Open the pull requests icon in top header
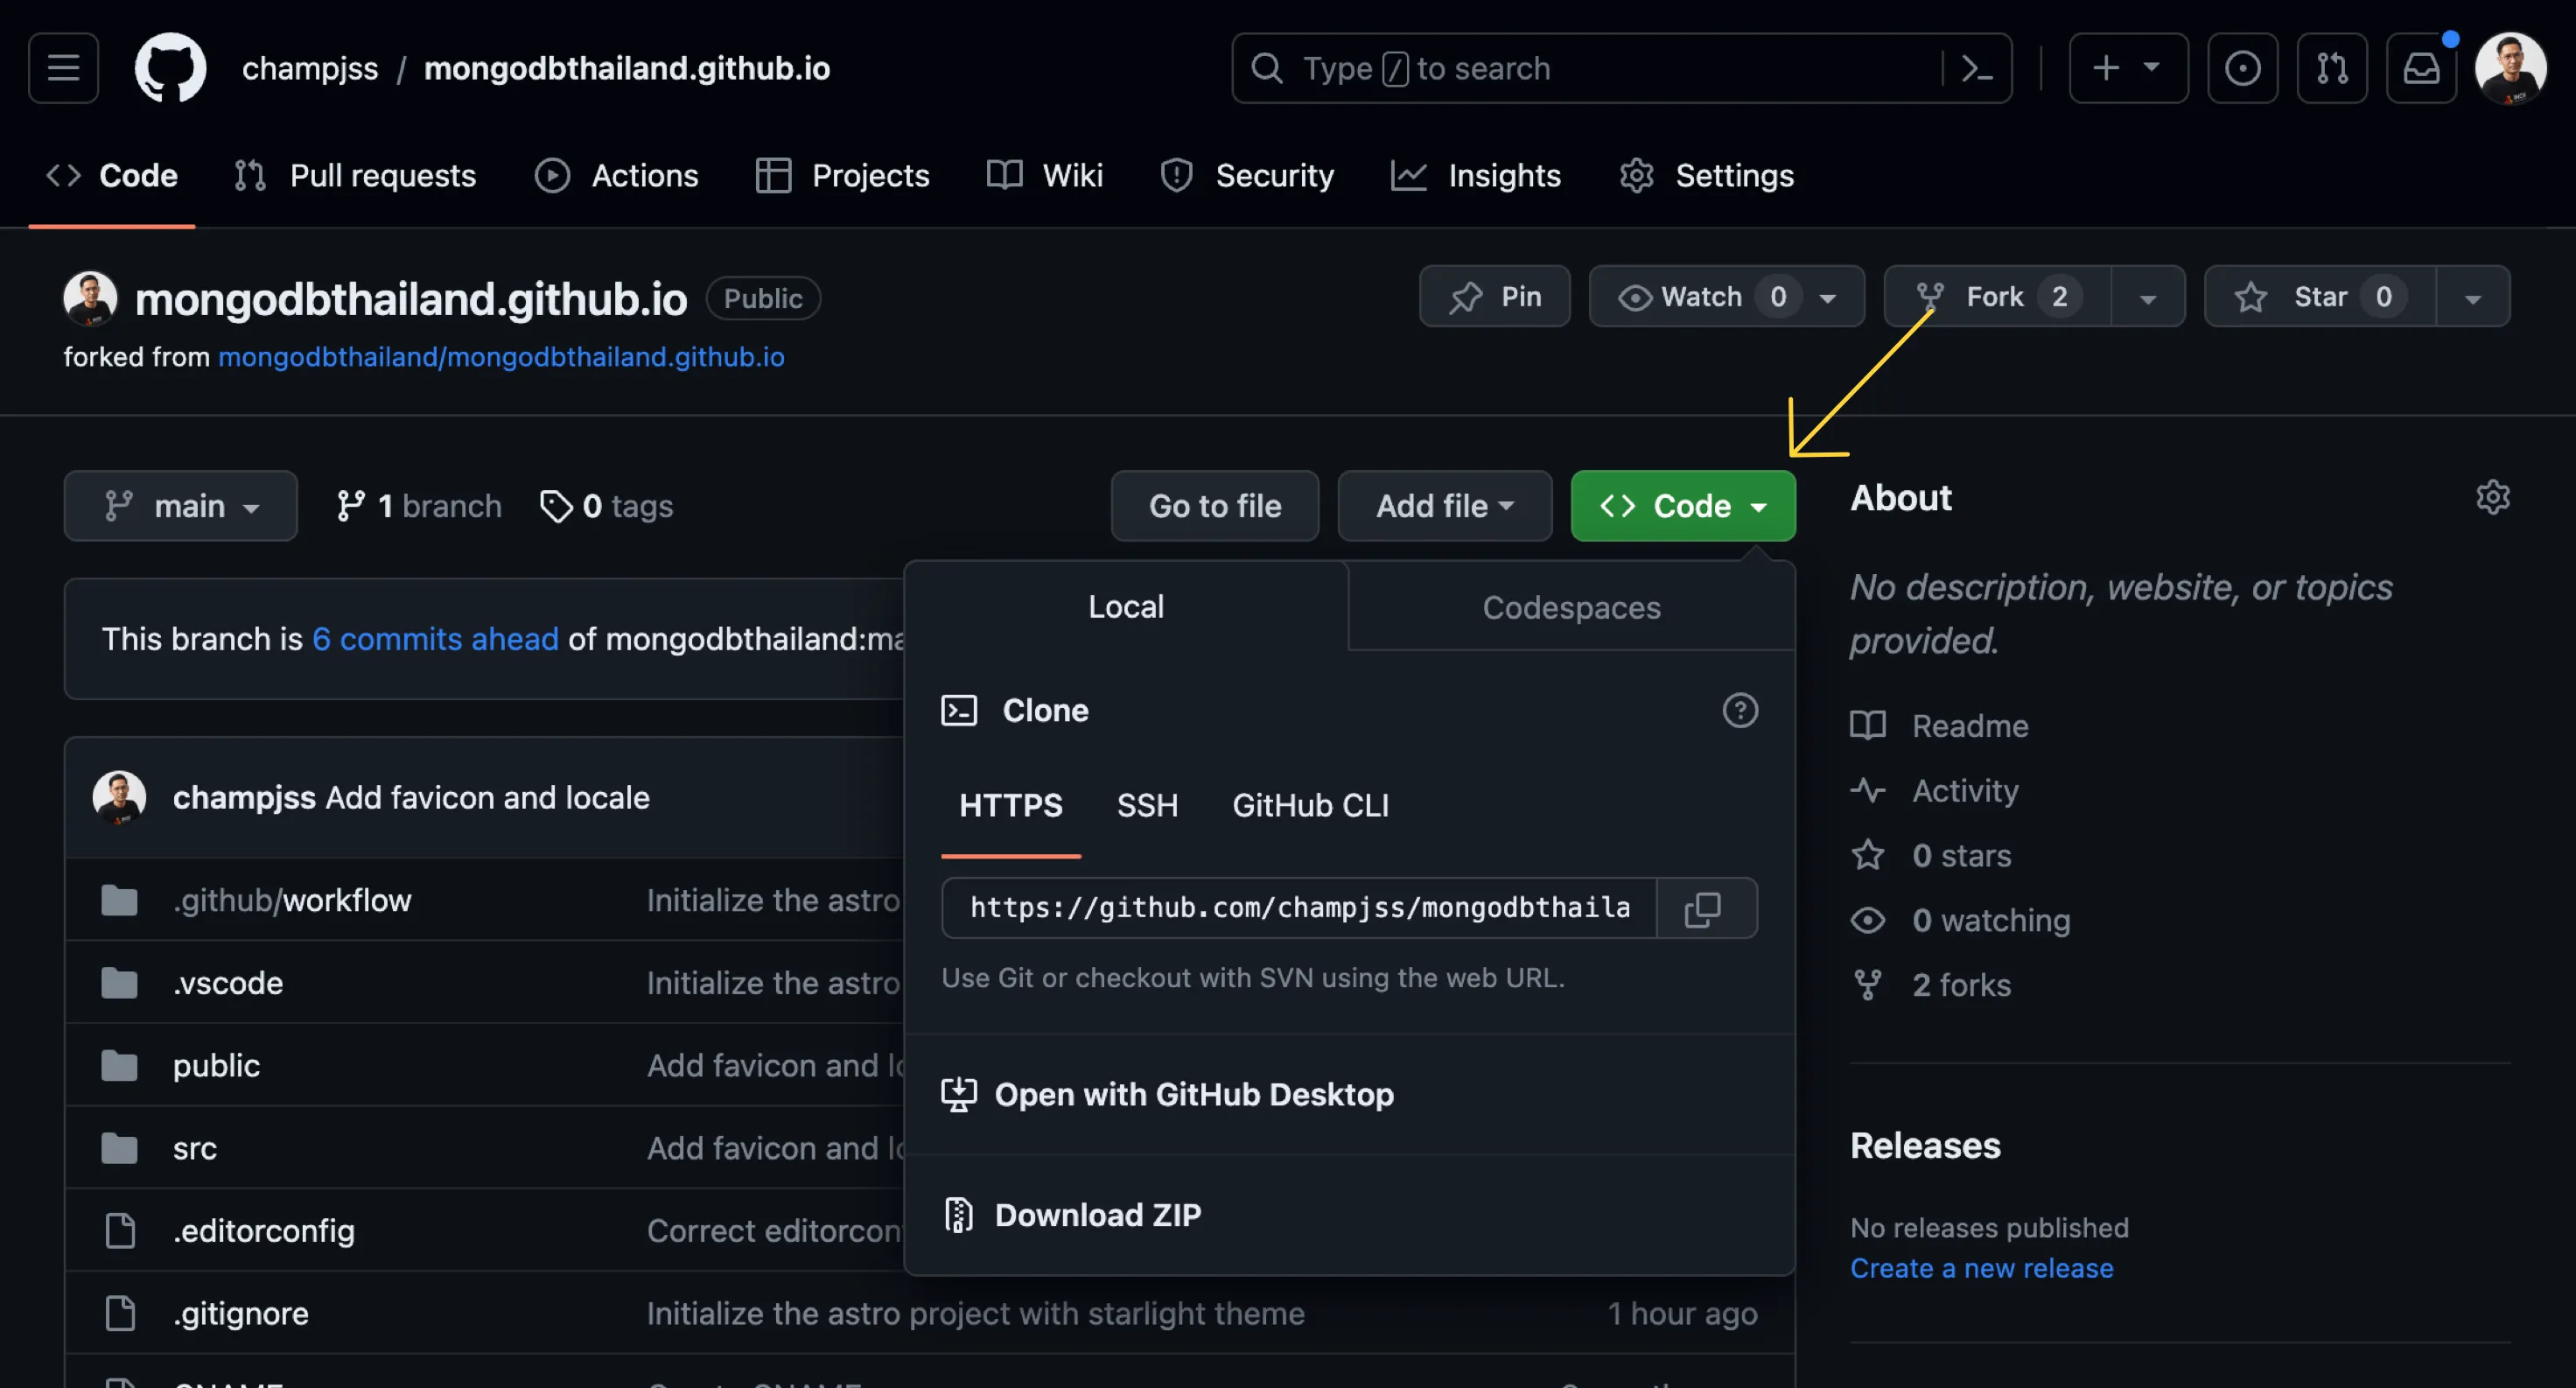This screenshot has width=2576, height=1388. coord(2332,68)
